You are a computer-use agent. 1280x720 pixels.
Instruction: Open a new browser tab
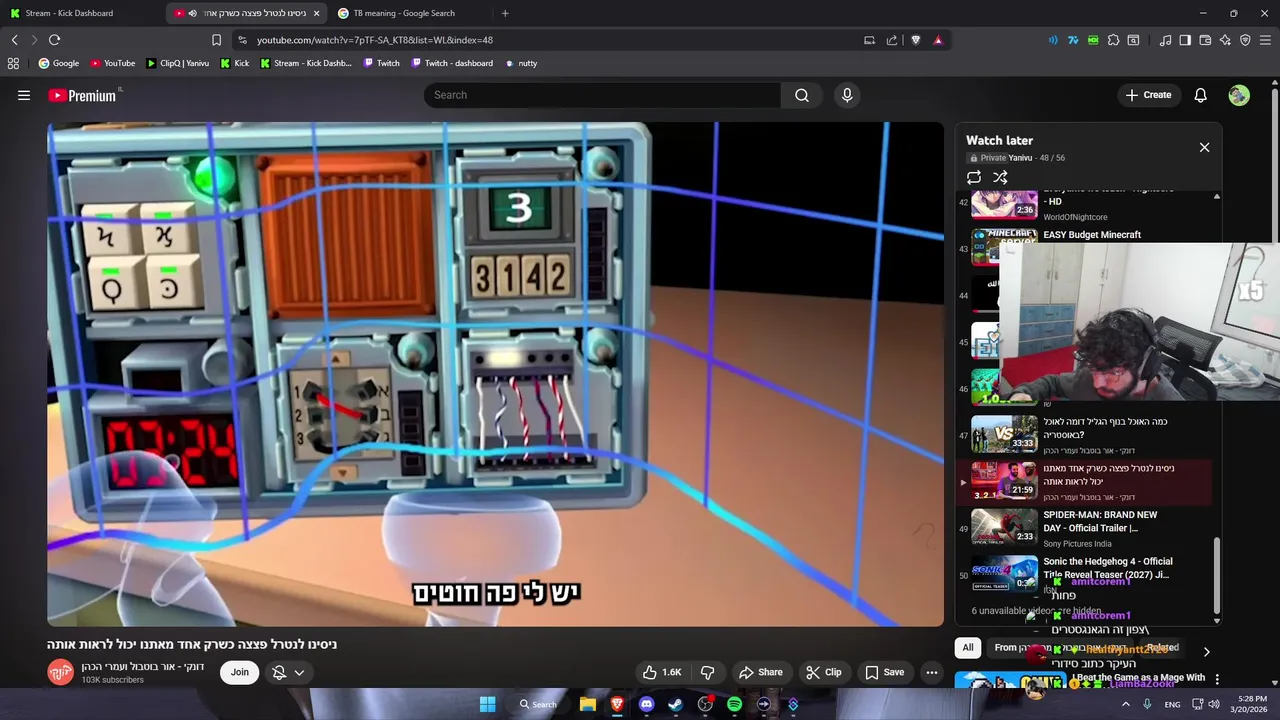[x=505, y=13]
